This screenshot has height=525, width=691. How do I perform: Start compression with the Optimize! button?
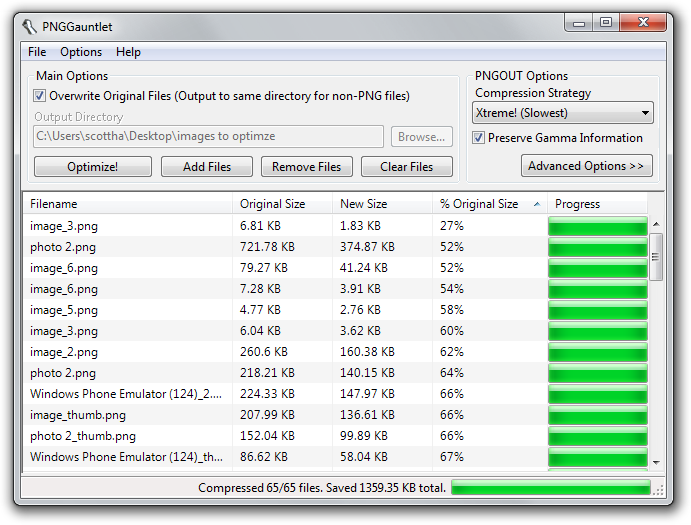coord(93,167)
